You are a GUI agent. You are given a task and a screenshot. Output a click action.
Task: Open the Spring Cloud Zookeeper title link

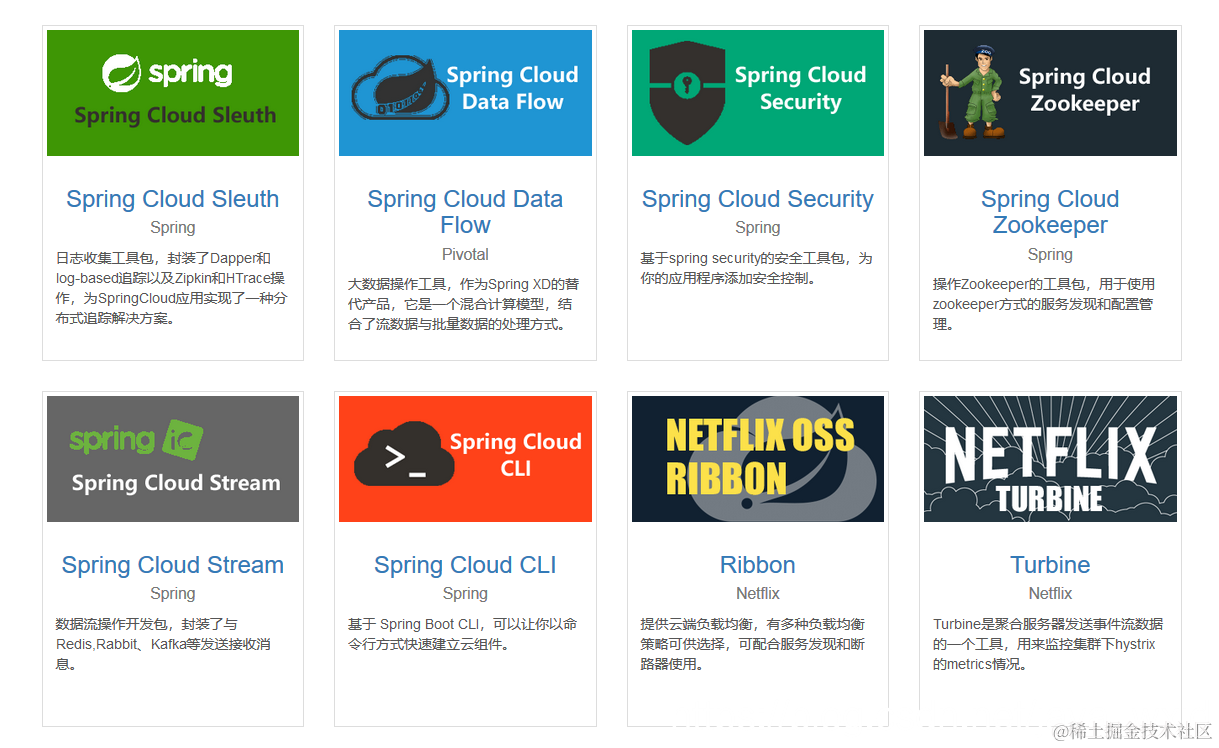pos(1050,212)
